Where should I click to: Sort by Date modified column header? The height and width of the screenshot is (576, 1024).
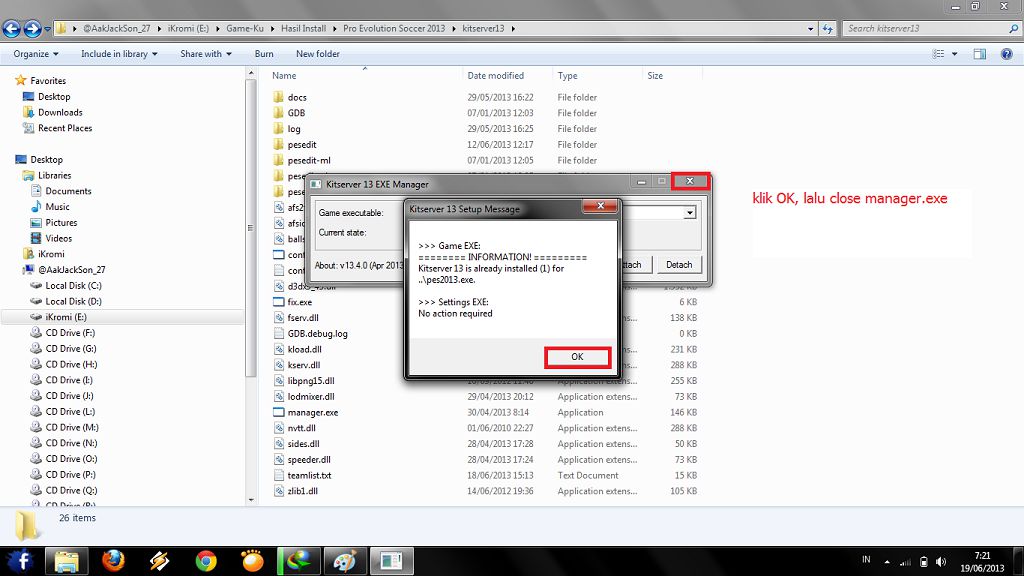pyautogui.click(x=496, y=76)
